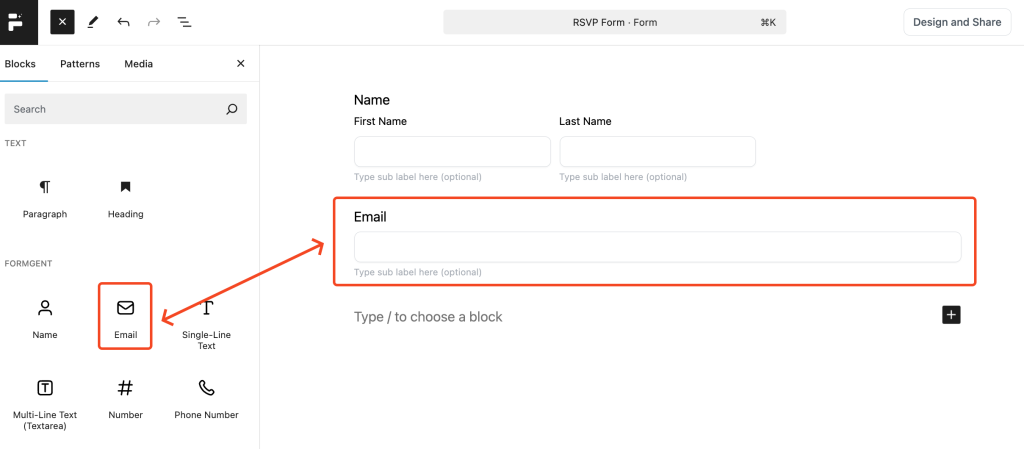Open the document overview list
This screenshot has height=449, width=1024.
click(x=185, y=22)
